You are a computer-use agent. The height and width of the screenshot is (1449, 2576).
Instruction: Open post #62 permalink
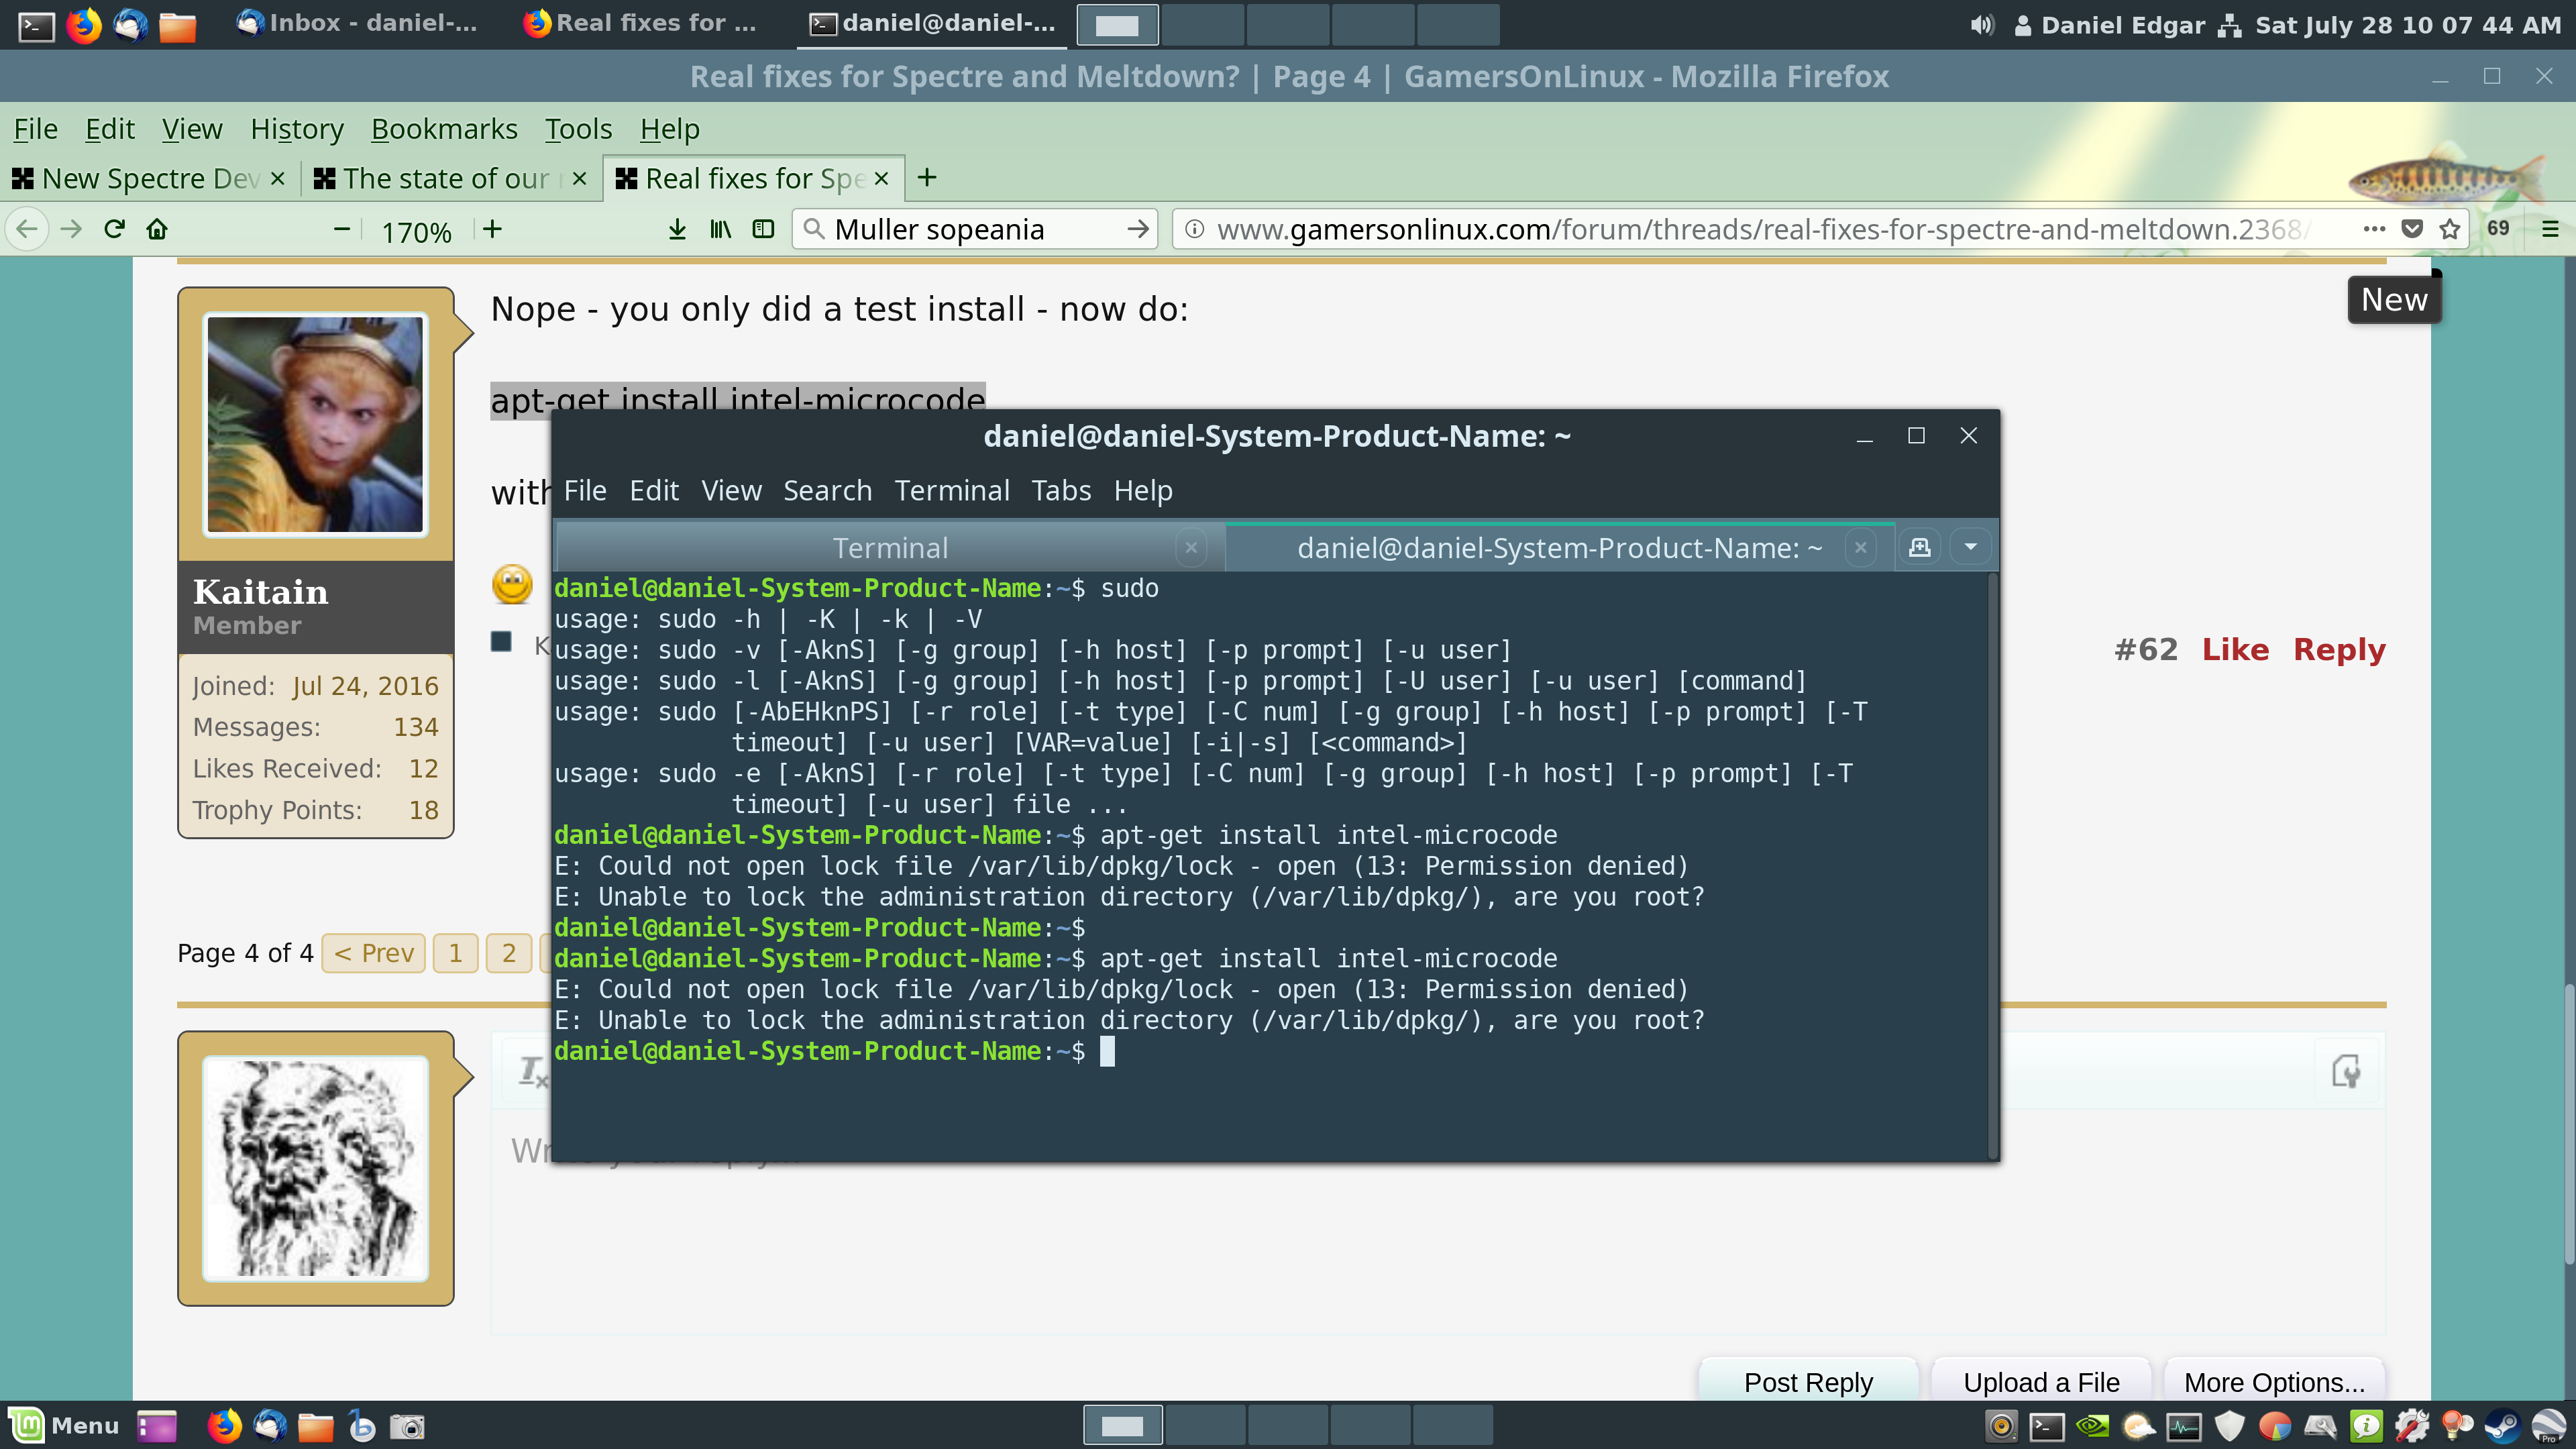pyautogui.click(x=2146, y=649)
